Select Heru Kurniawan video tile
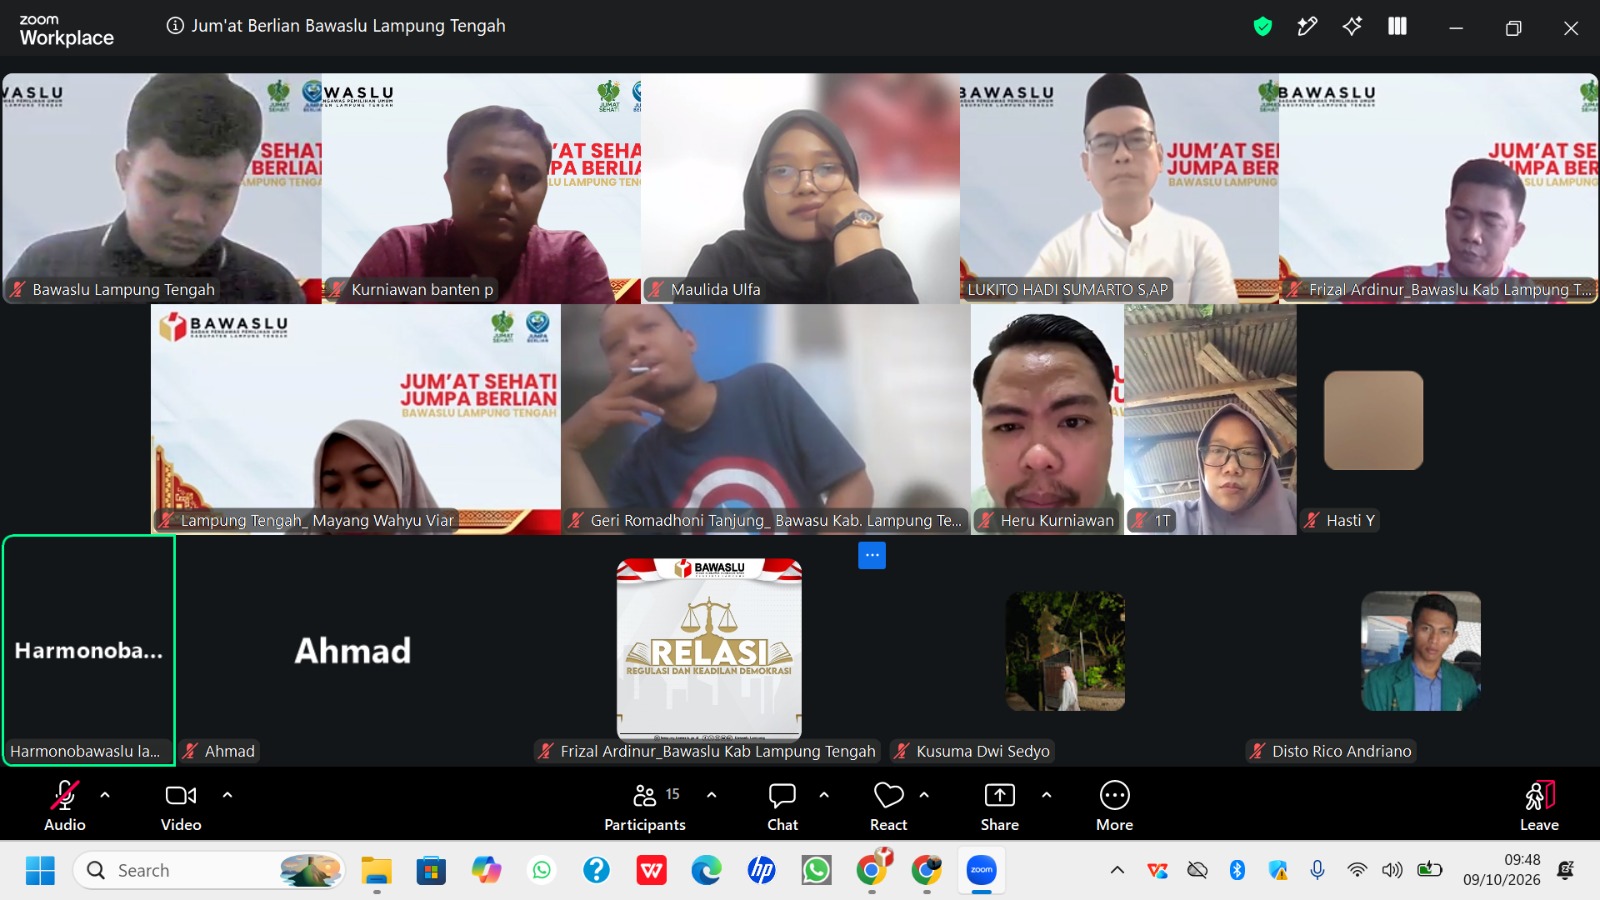Screen dimensions: 1600x900 tap(1047, 419)
